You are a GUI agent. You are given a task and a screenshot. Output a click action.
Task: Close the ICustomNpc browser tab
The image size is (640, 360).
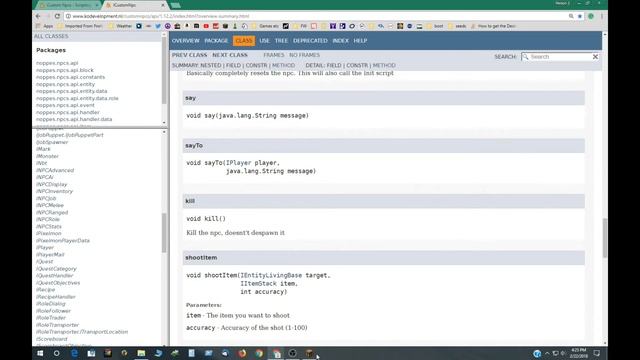pos(163,5)
